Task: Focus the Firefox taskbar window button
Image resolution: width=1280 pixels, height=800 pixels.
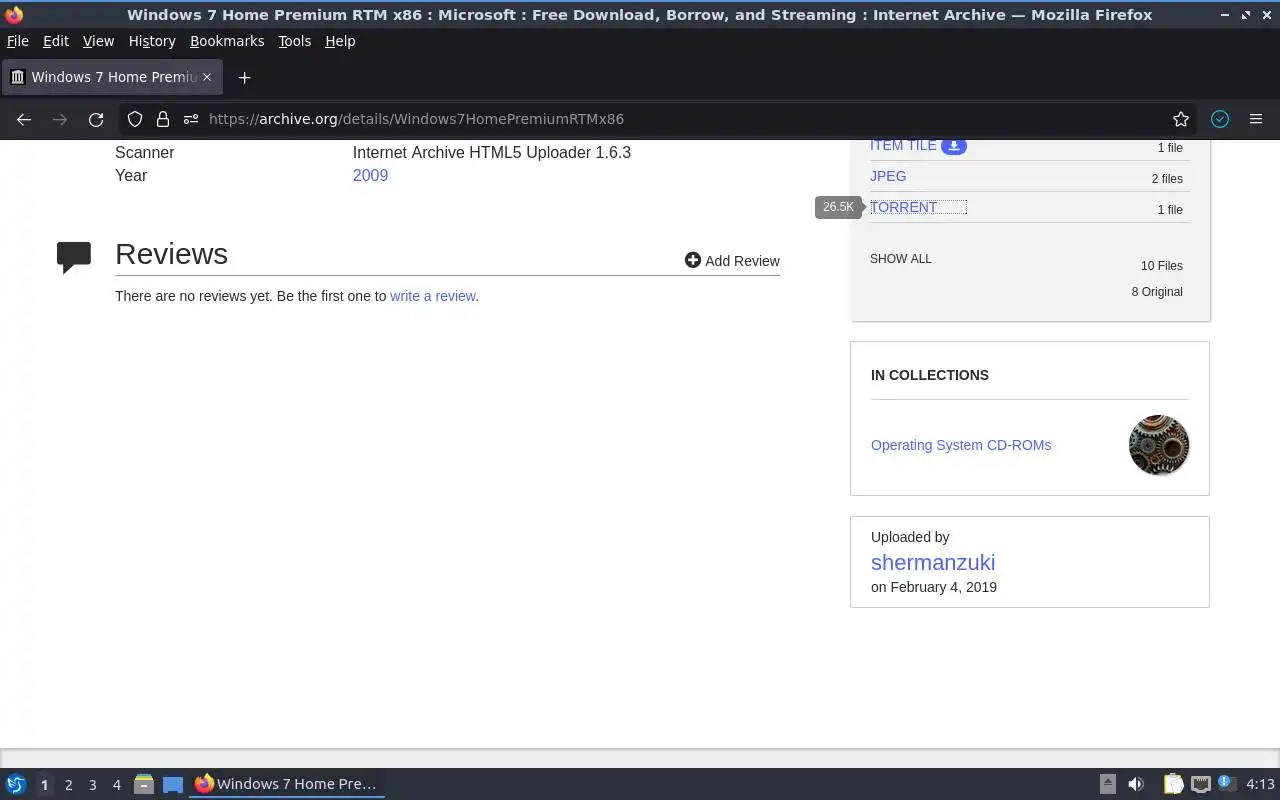Action: [x=287, y=784]
